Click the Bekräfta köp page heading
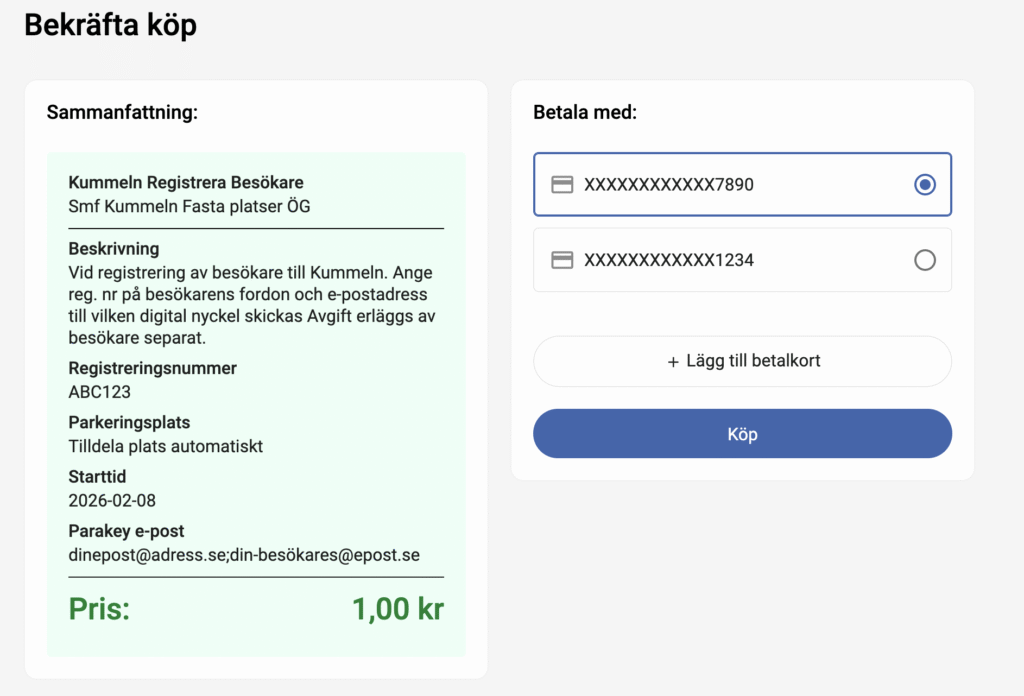Screen dimensions: 1024x696 [110, 26]
